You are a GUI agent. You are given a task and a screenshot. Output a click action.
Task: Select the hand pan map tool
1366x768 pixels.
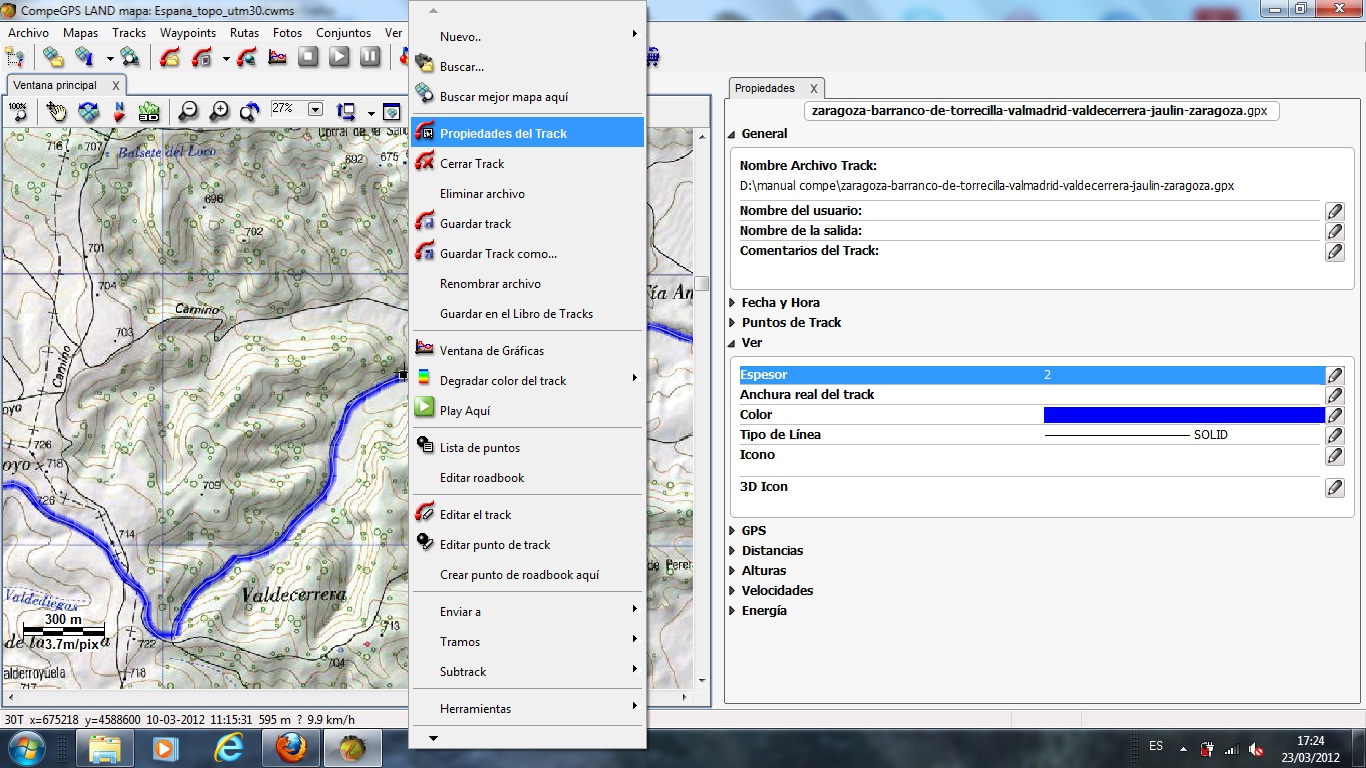pyautogui.click(x=56, y=111)
